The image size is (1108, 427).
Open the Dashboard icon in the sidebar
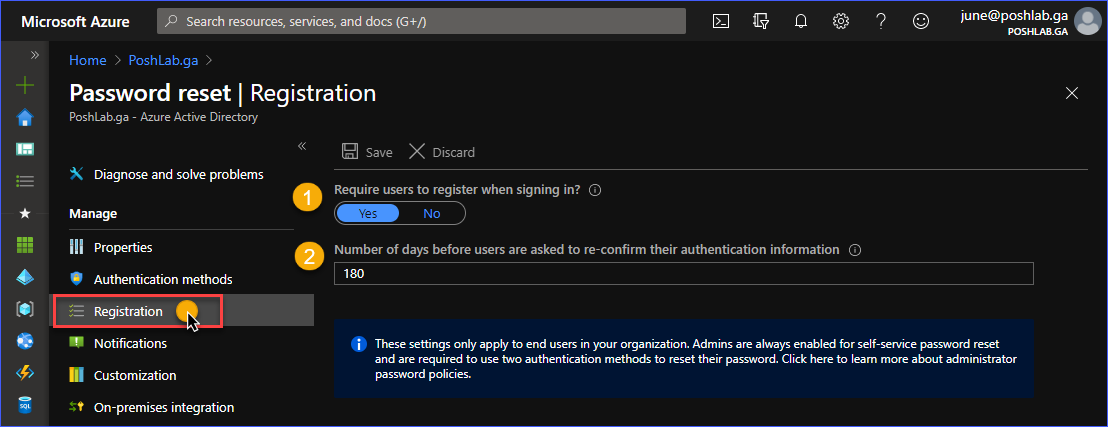point(25,149)
